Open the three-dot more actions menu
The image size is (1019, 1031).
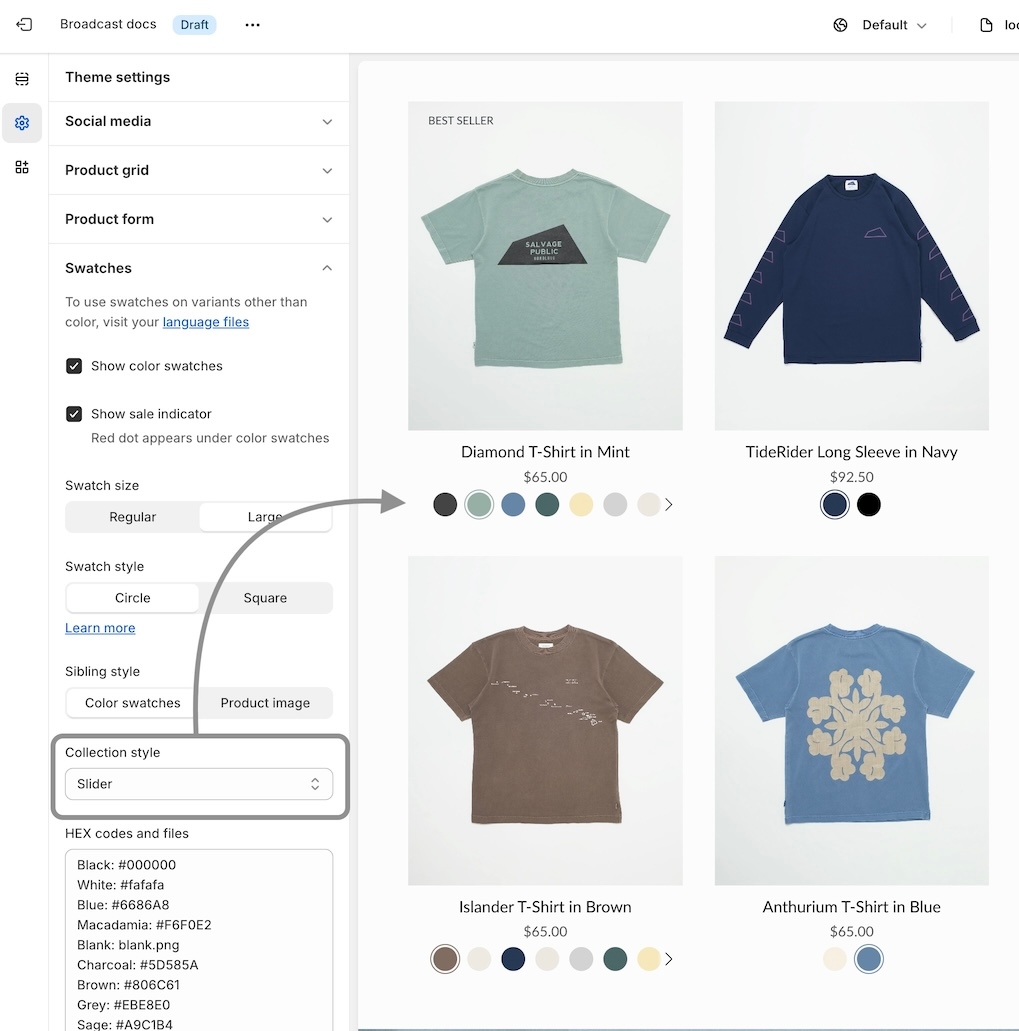(252, 25)
